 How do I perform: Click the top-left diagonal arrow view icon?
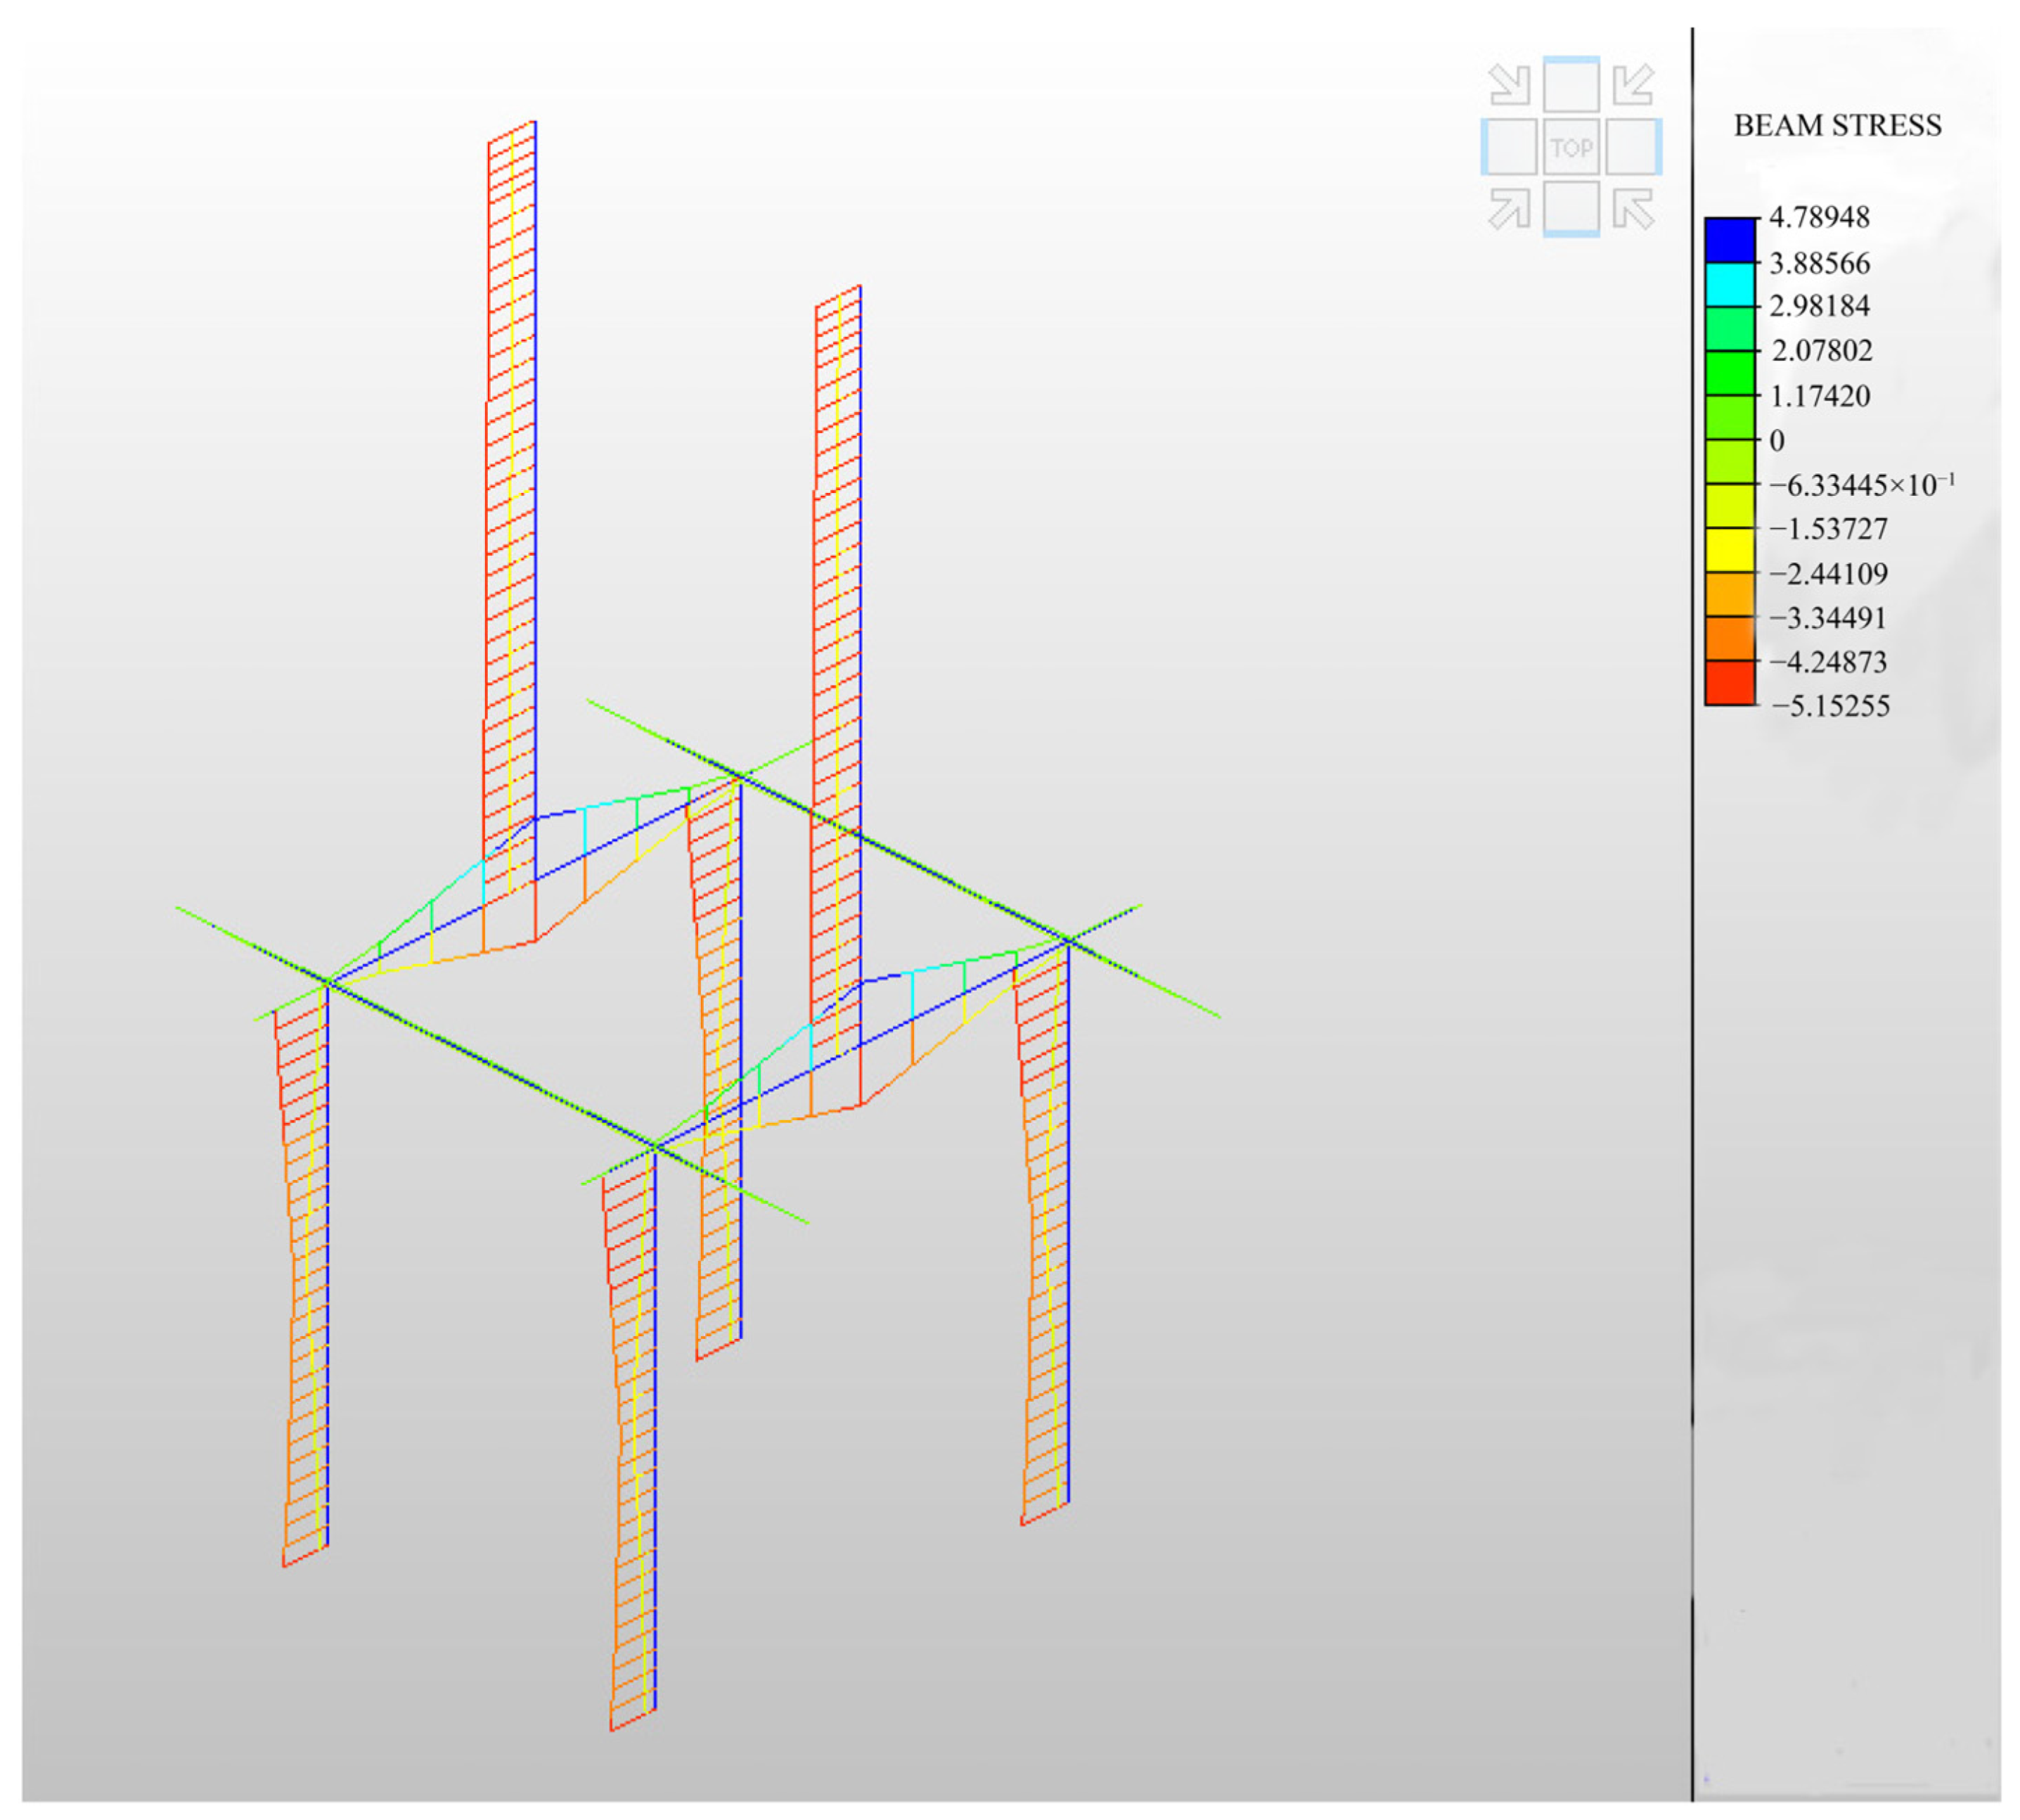point(1509,85)
